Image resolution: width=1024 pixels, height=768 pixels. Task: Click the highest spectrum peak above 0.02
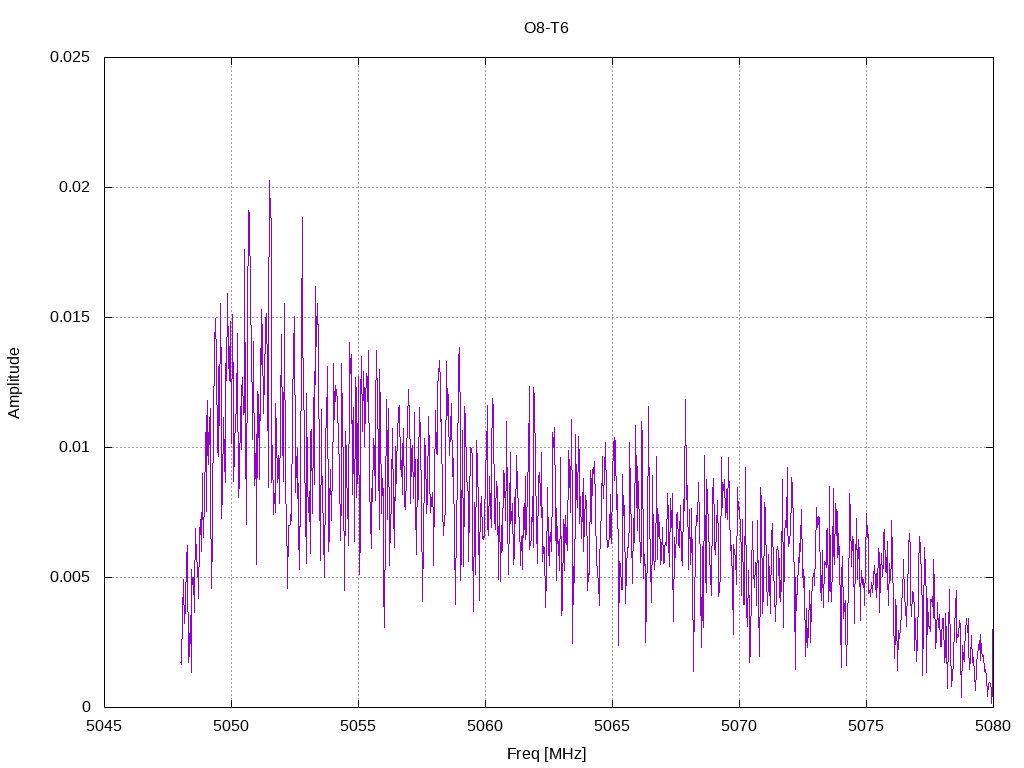click(269, 183)
